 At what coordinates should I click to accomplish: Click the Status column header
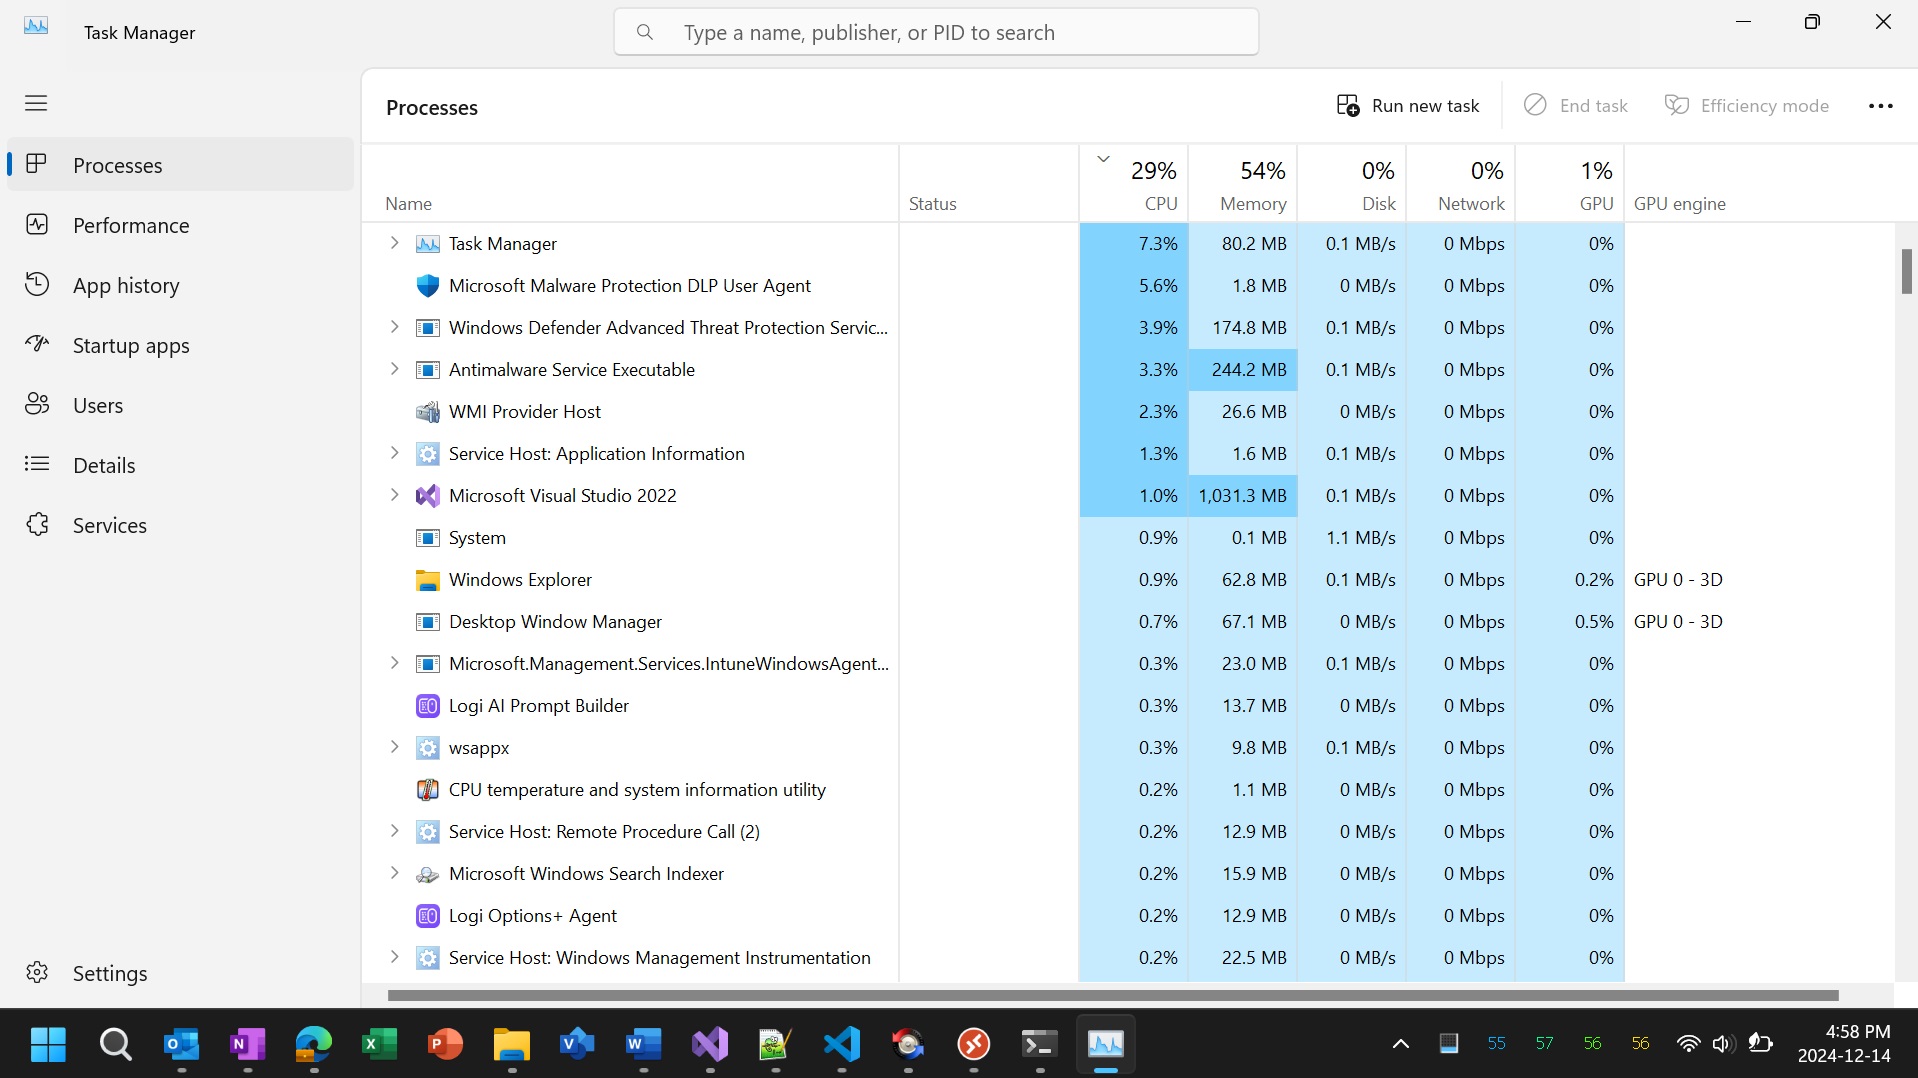[x=989, y=184]
